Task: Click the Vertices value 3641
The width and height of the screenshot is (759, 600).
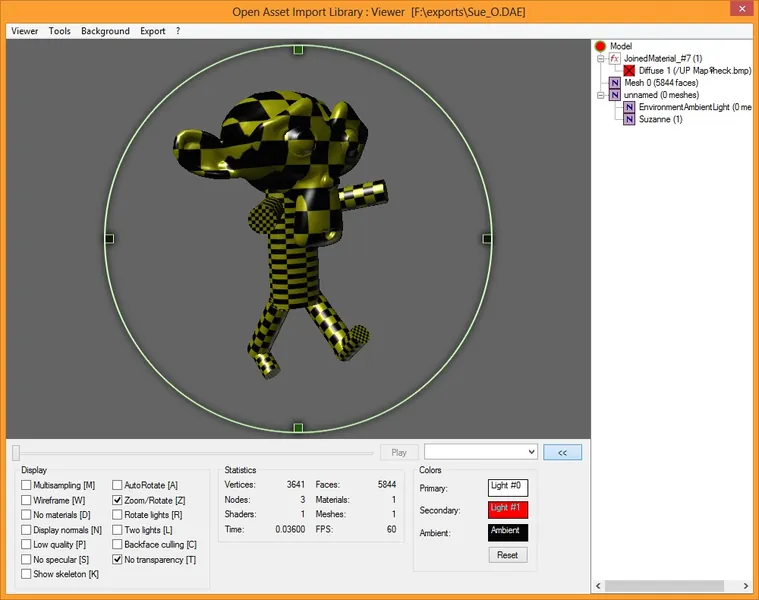Action: click(295, 484)
